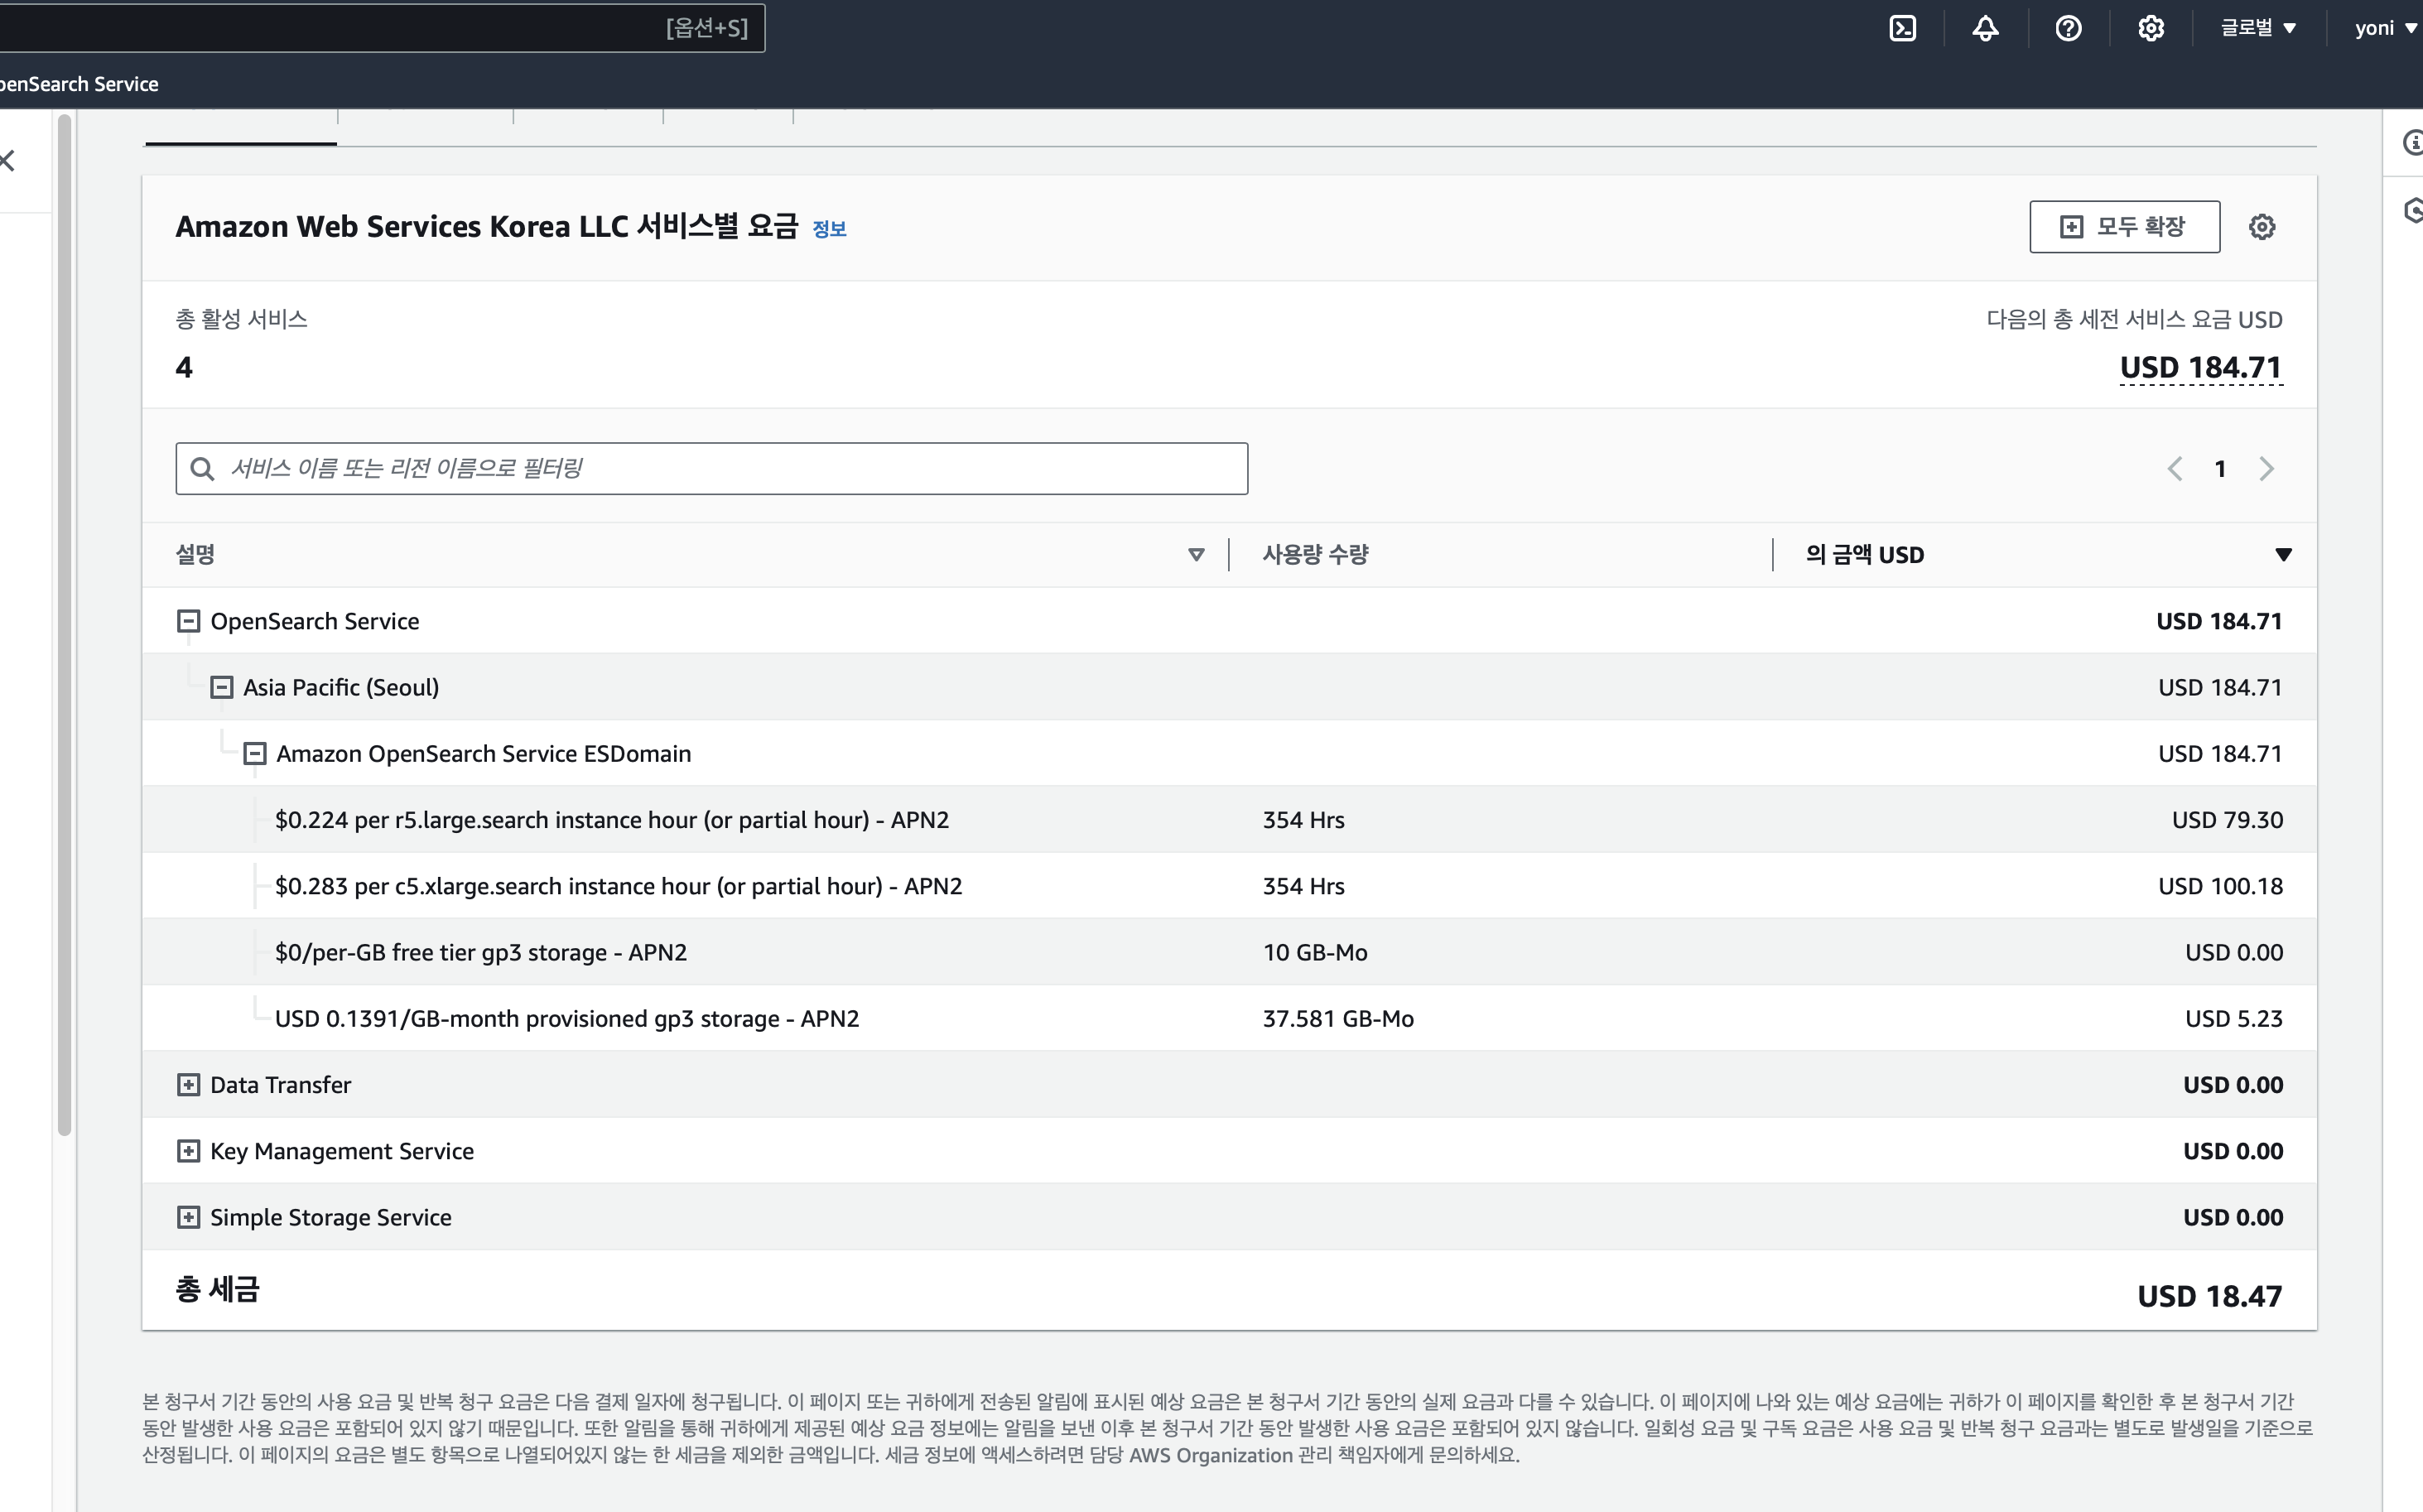Click the USD 79.30 amount

point(2227,820)
